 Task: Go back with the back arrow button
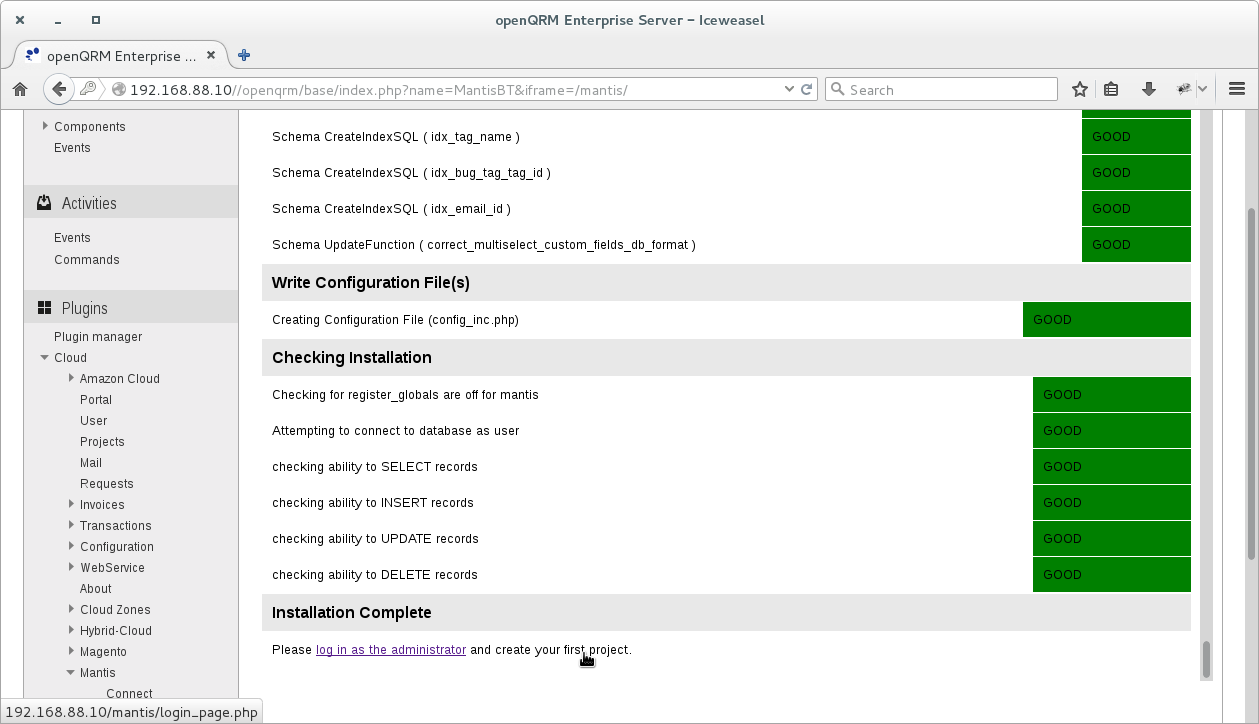59,89
